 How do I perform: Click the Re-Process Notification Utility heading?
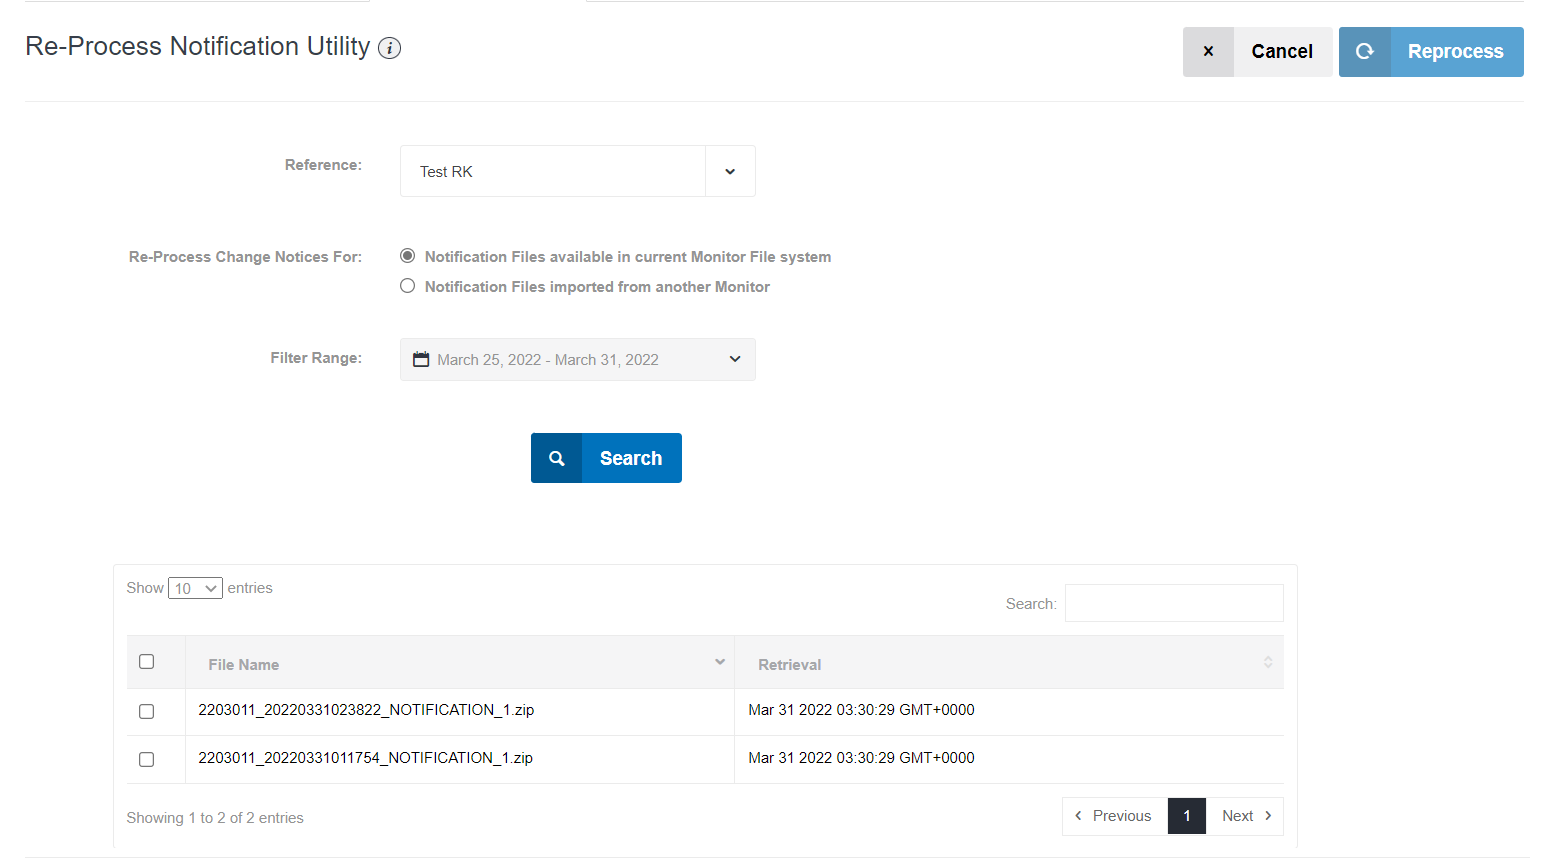(x=198, y=47)
